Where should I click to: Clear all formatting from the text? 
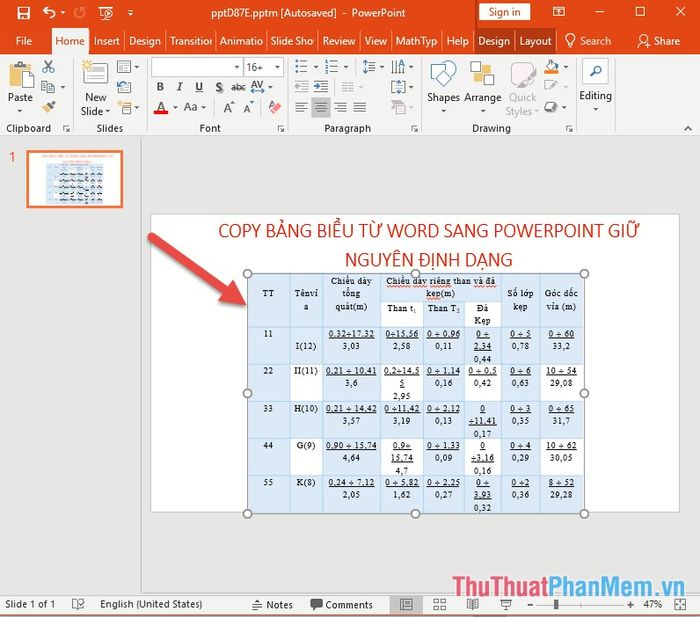pos(274,107)
